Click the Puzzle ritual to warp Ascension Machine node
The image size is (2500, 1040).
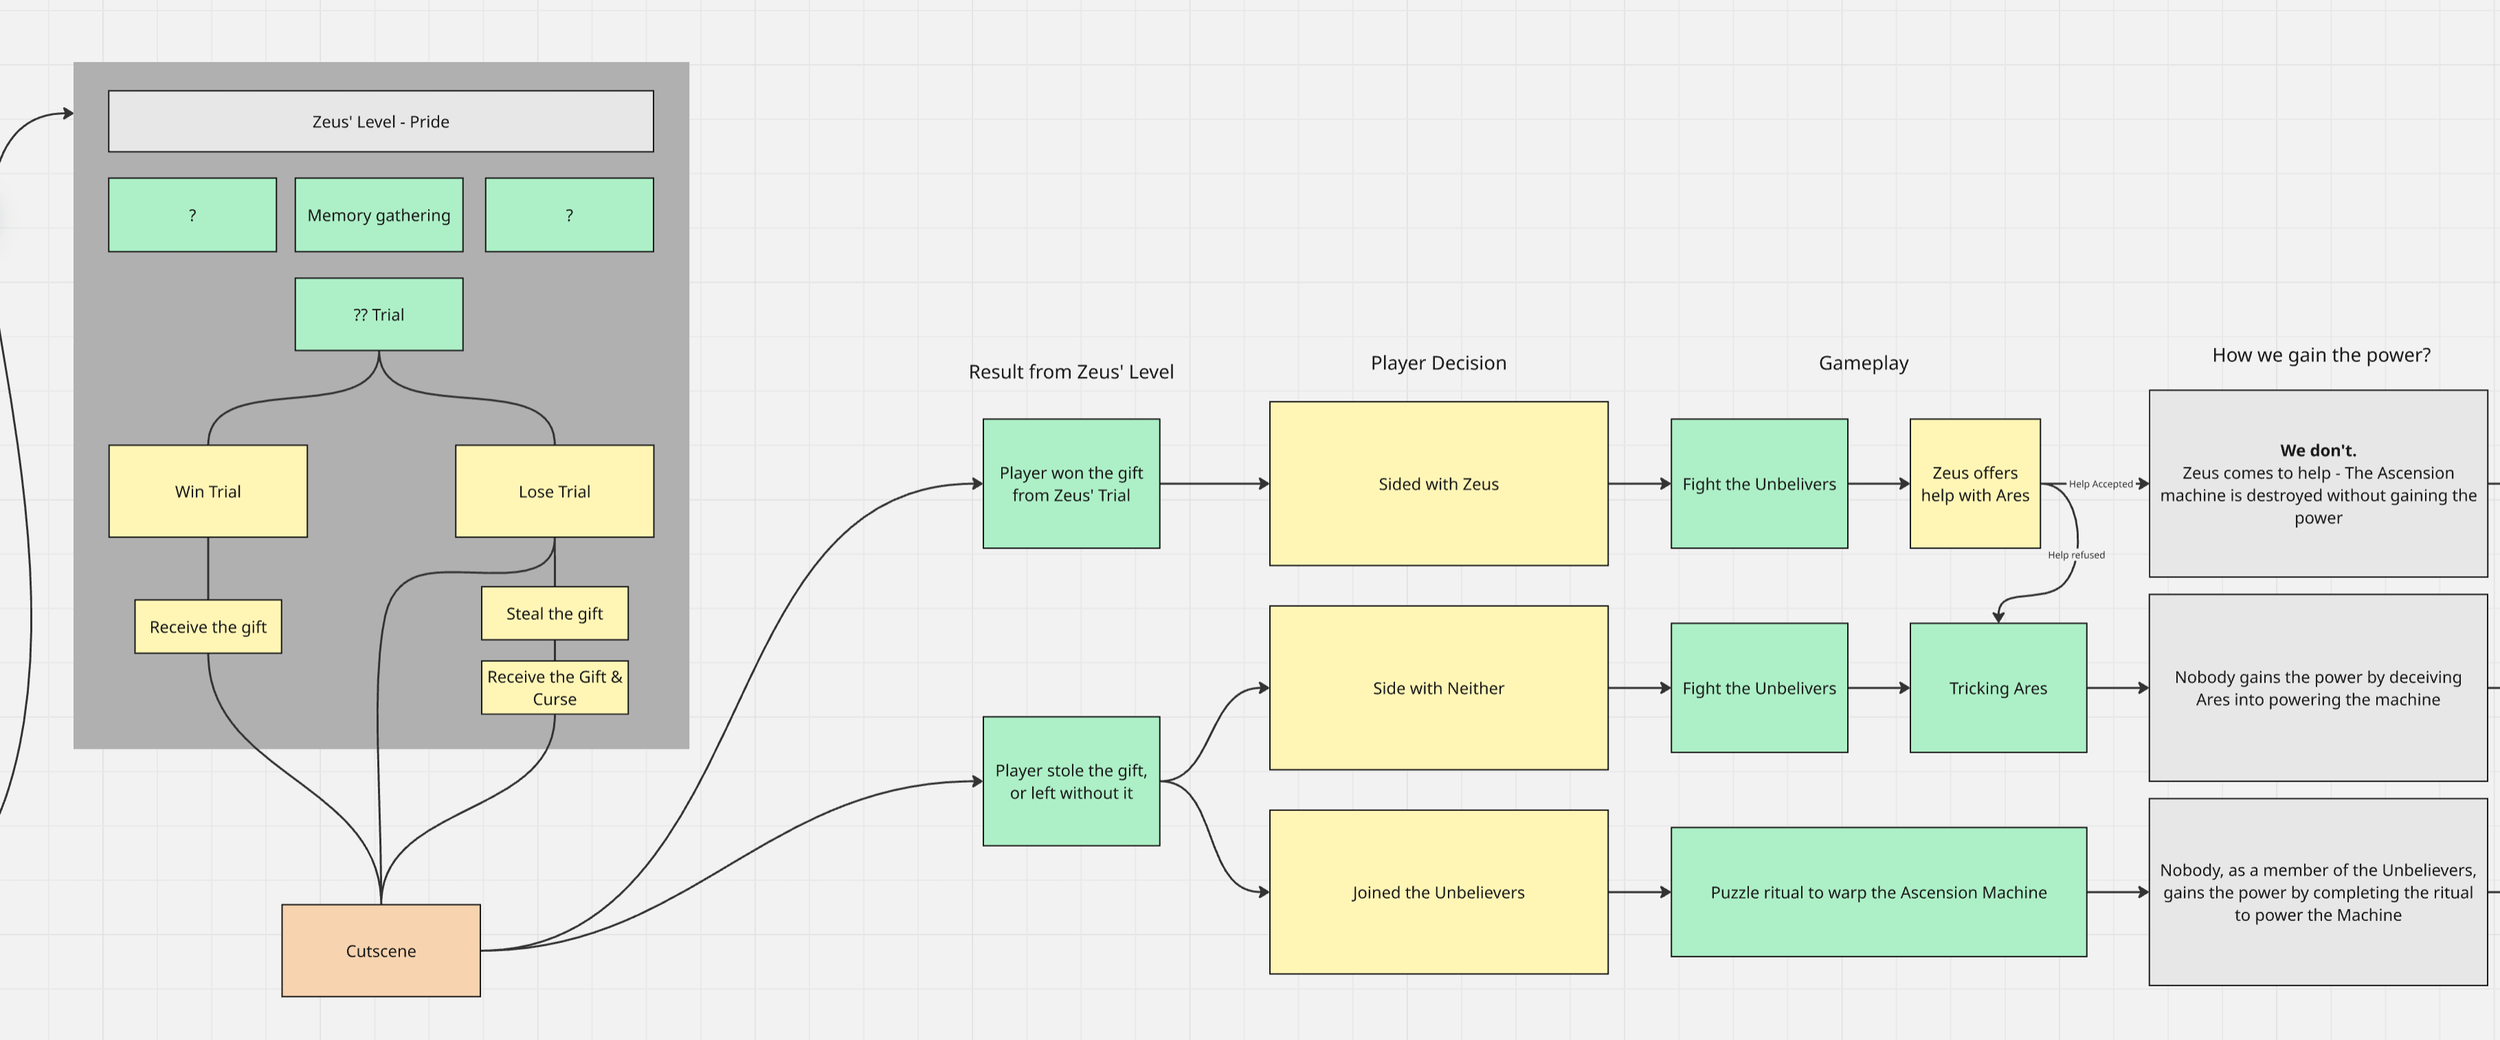pyautogui.click(x=1877, y=891)
